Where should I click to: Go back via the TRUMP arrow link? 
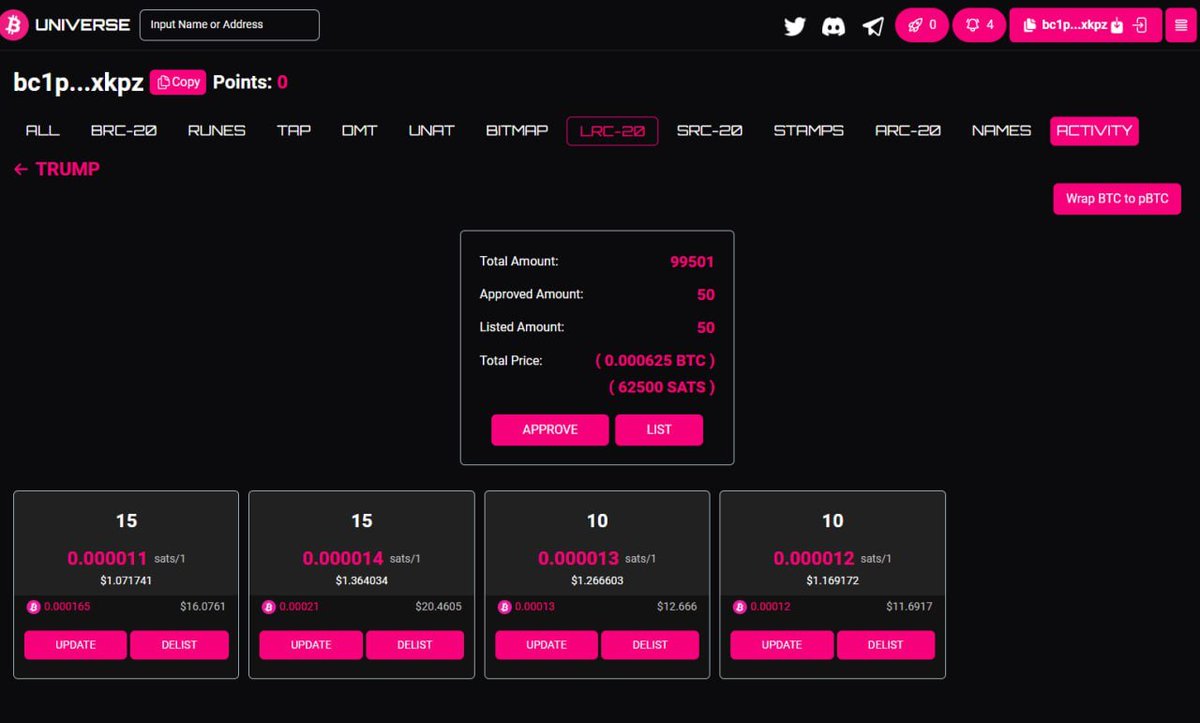click(57, 169)
